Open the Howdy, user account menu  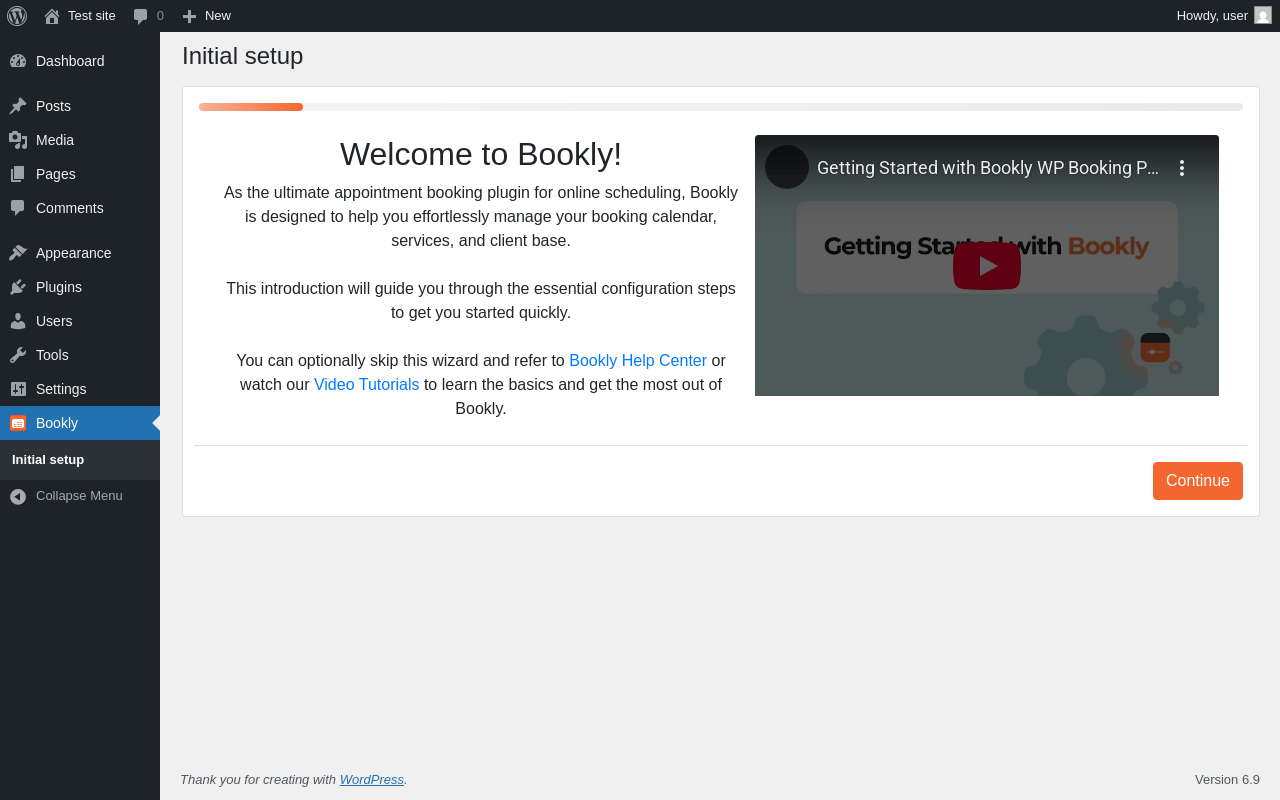point(1224,15)
